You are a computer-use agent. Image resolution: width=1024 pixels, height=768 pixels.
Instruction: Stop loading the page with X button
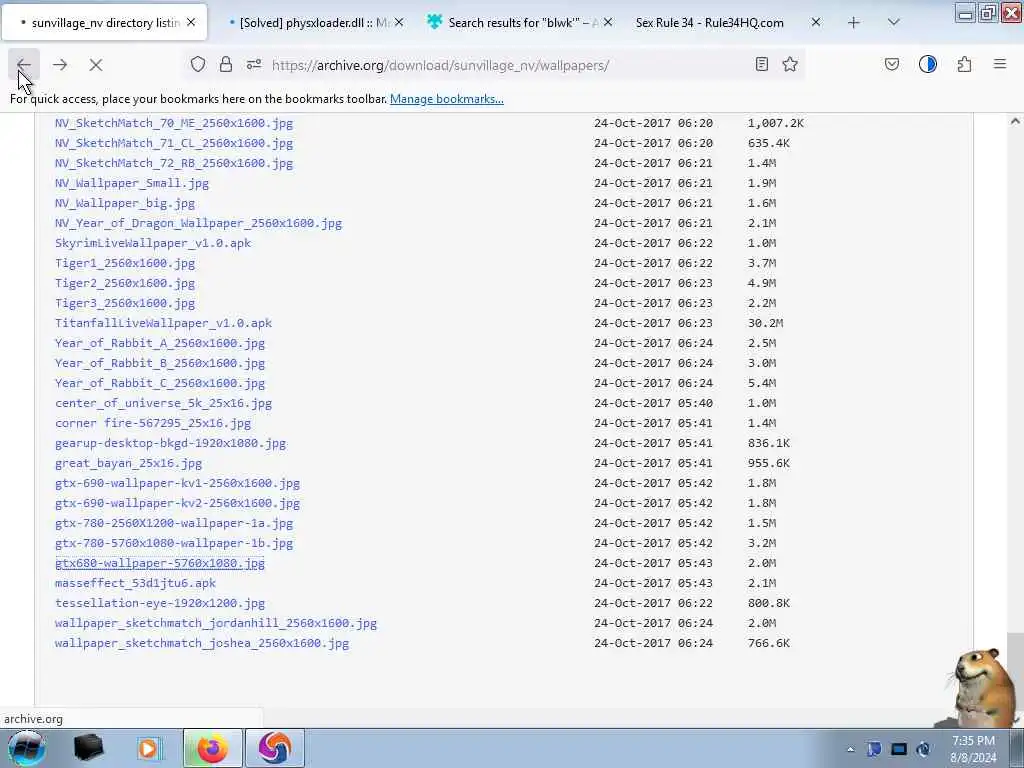click(95, 65)
